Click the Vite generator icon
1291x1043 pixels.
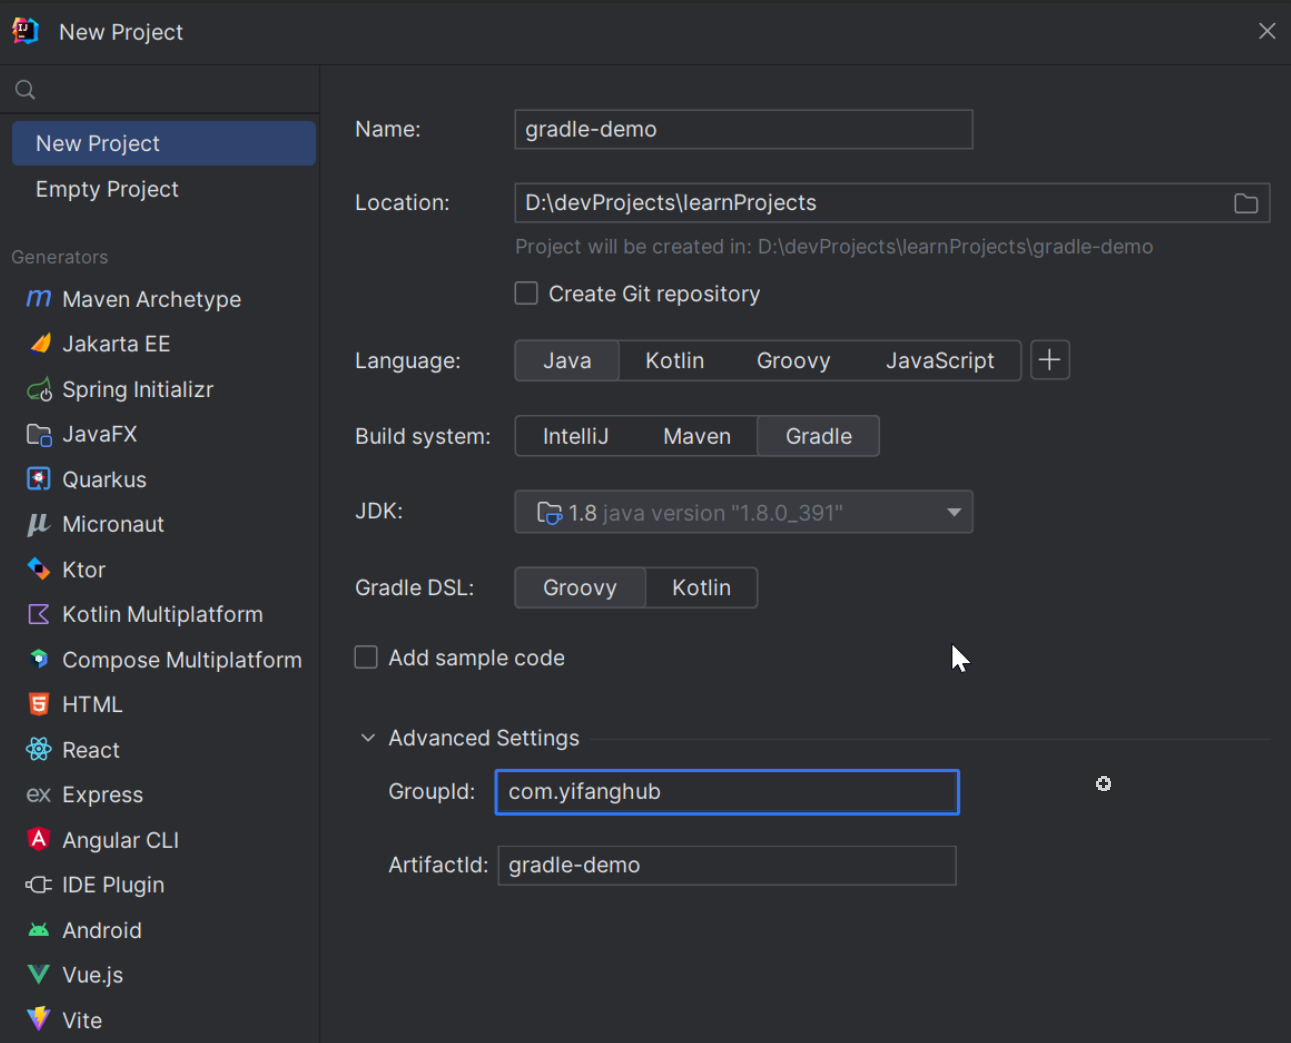click(x=39, y=1020)
